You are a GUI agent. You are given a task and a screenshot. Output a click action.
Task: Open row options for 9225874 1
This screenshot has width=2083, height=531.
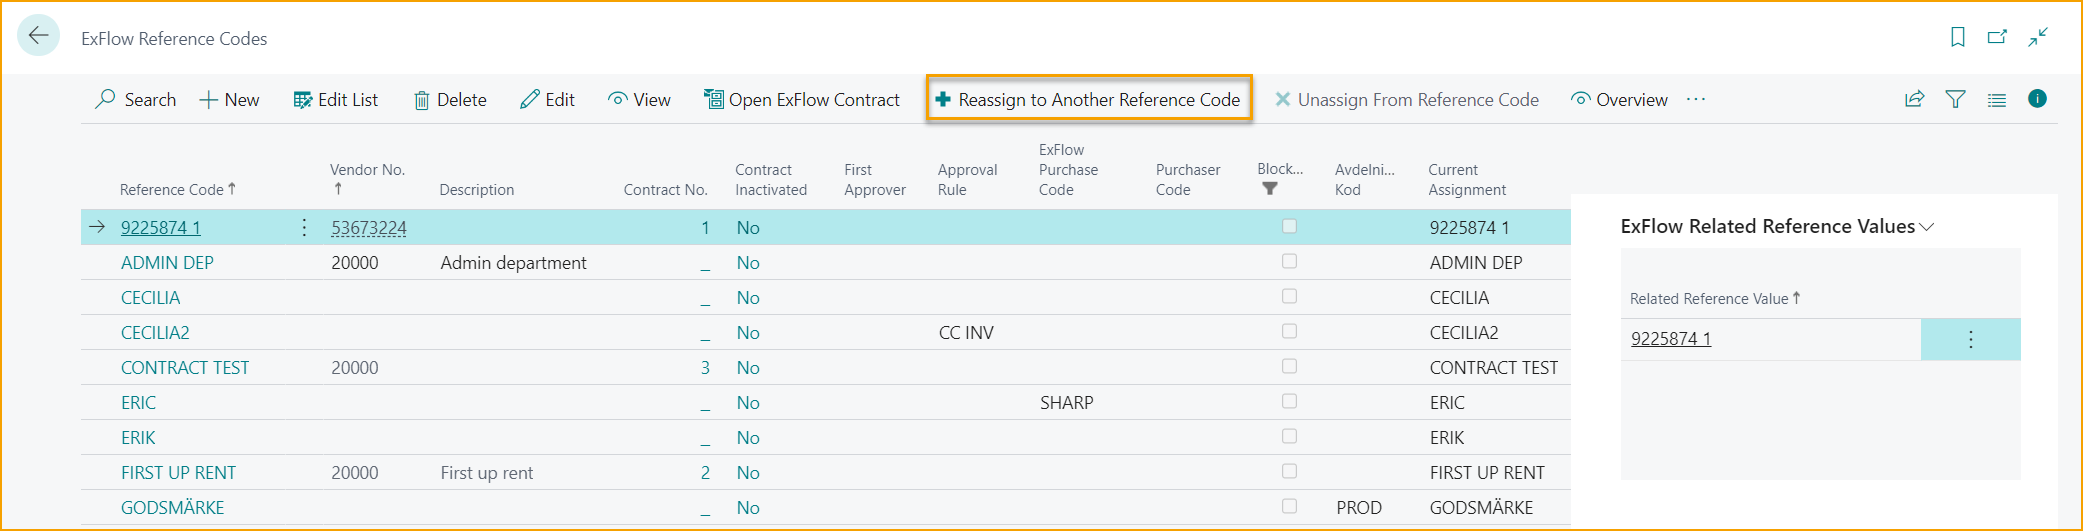(304, 227)
